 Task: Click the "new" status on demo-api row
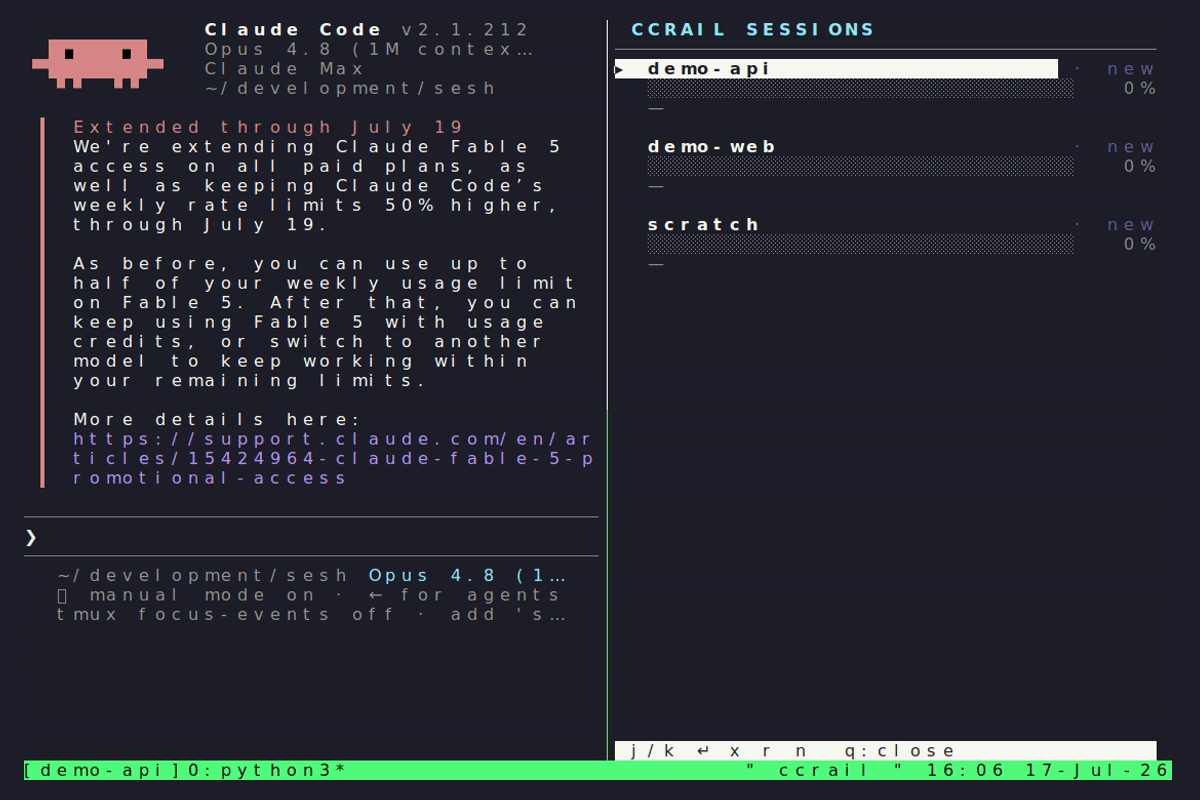pos(1131,69)
